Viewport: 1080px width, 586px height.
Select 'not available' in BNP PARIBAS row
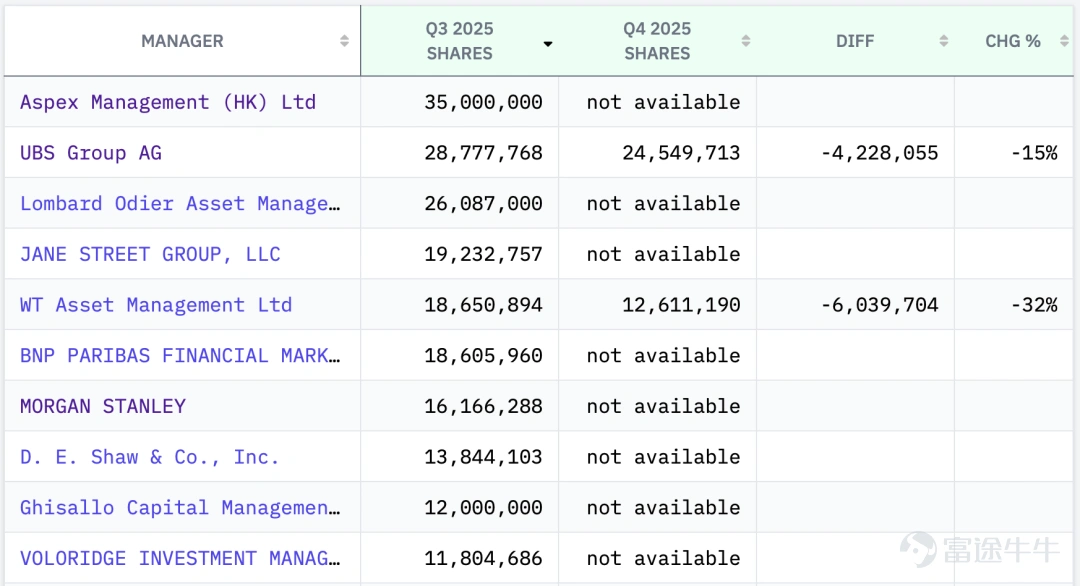663,356
